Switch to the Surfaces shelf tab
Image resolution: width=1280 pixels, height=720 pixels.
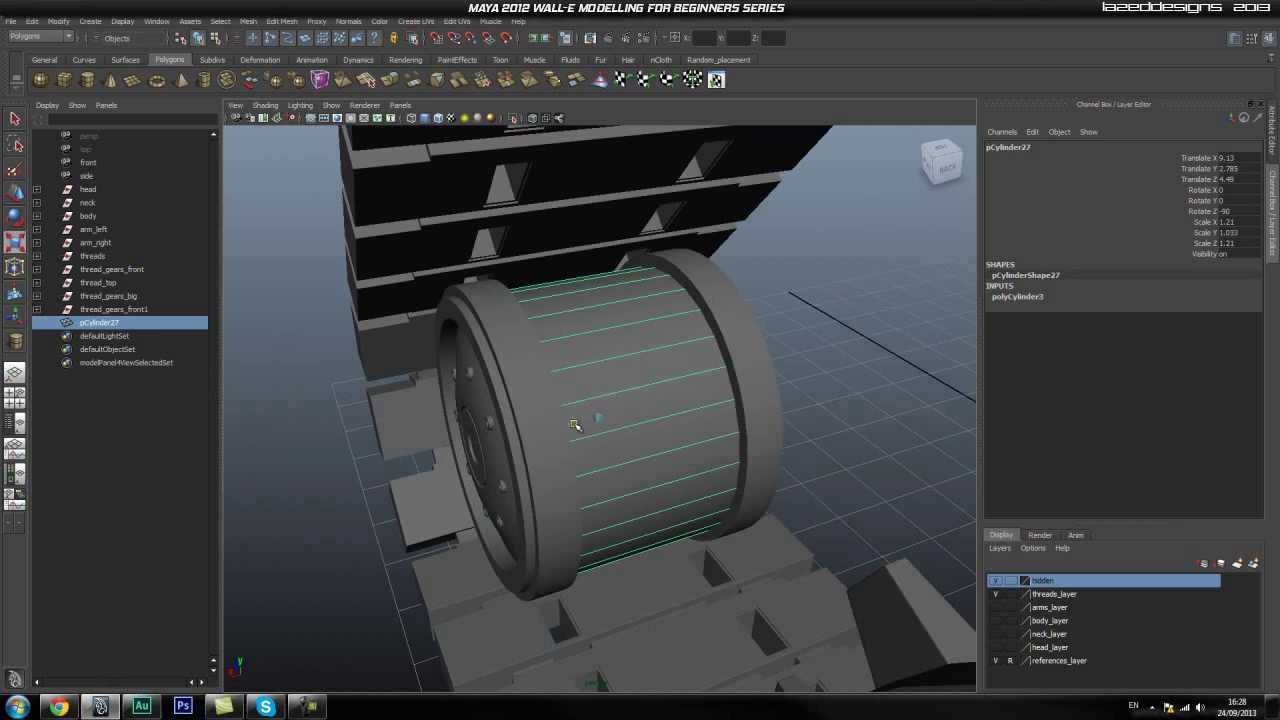[x=125, y=60]
